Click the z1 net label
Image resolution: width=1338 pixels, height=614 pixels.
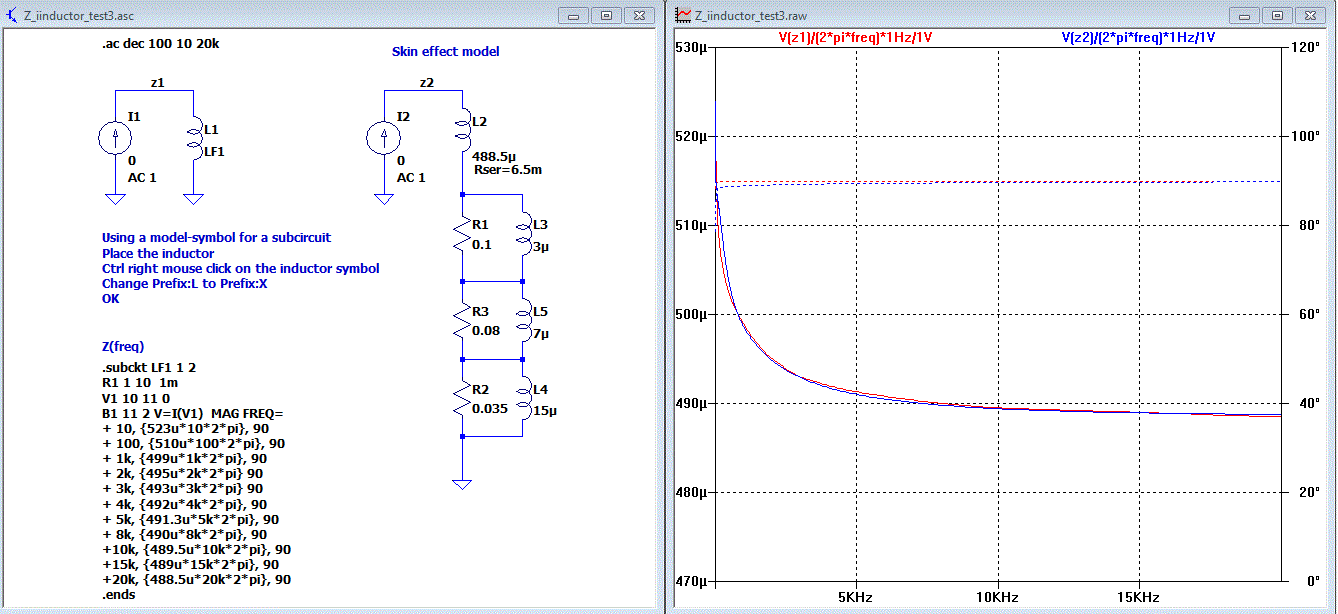click(157, 82)
